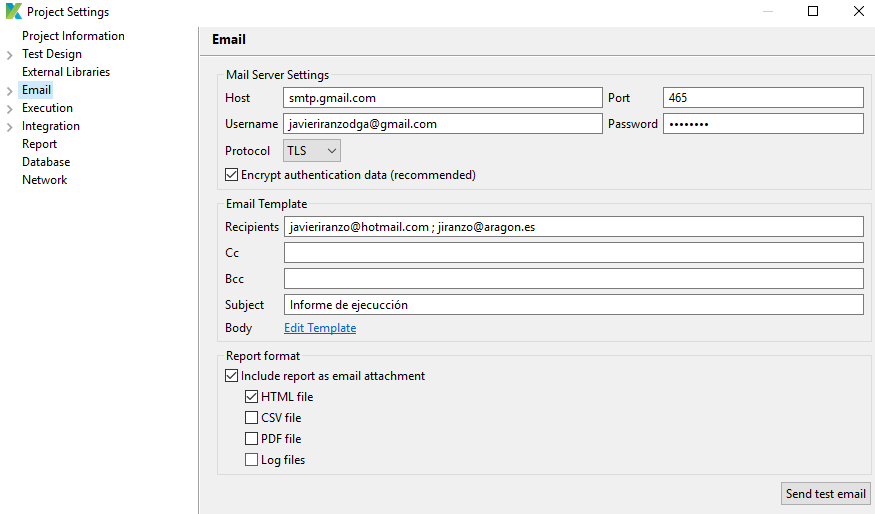
Task: Enable the PDF file checkbox
Action: [252, 439]
